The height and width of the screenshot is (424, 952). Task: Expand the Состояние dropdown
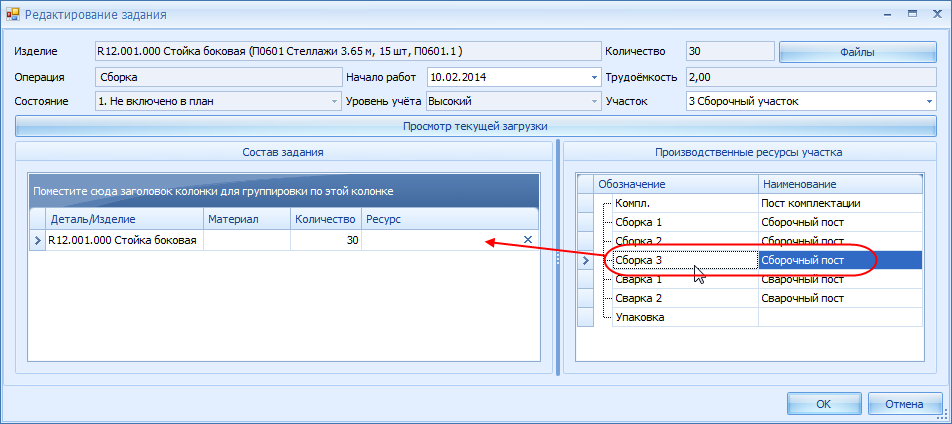pos(334,101)
